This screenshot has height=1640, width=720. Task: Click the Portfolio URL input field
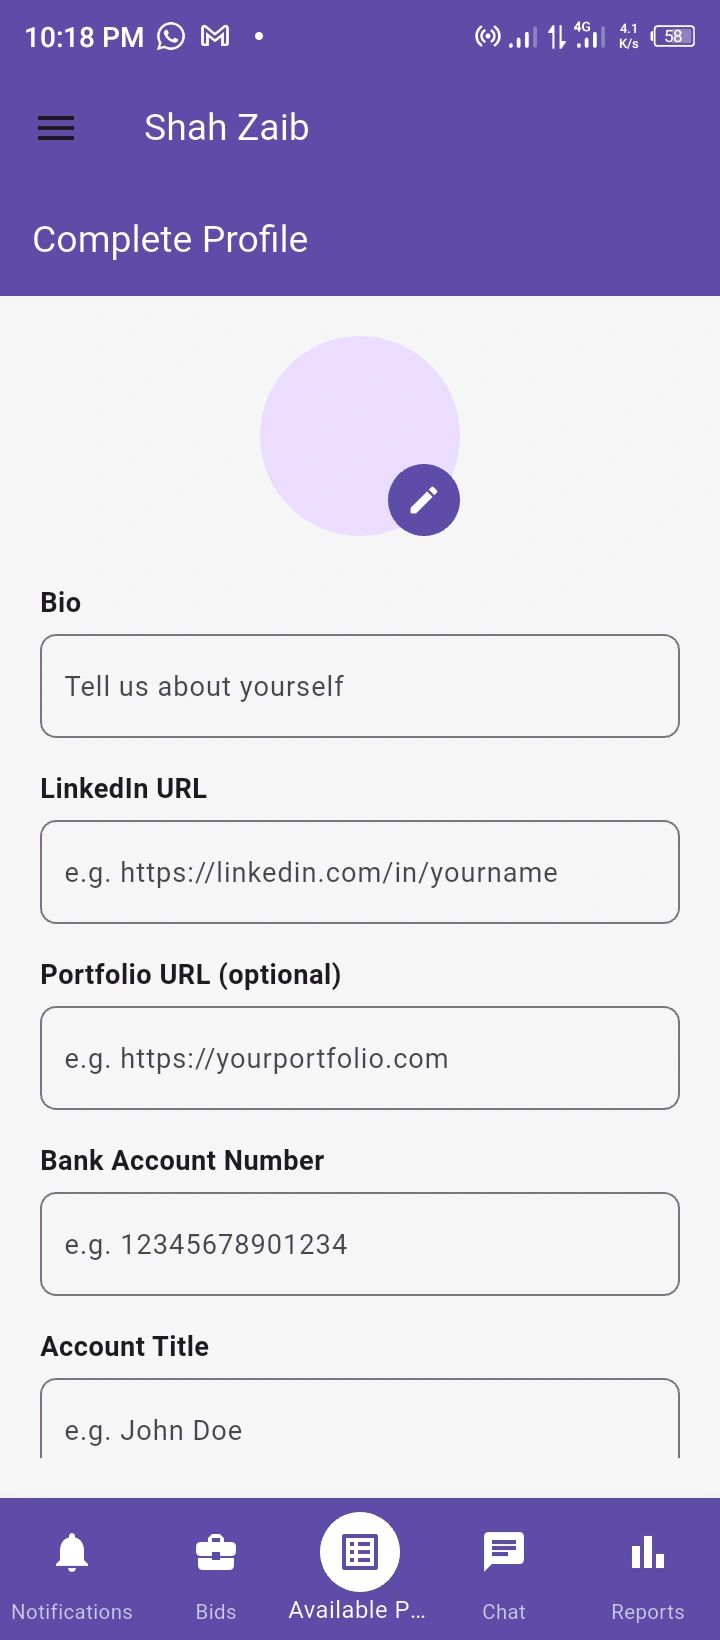point(360,1058)
